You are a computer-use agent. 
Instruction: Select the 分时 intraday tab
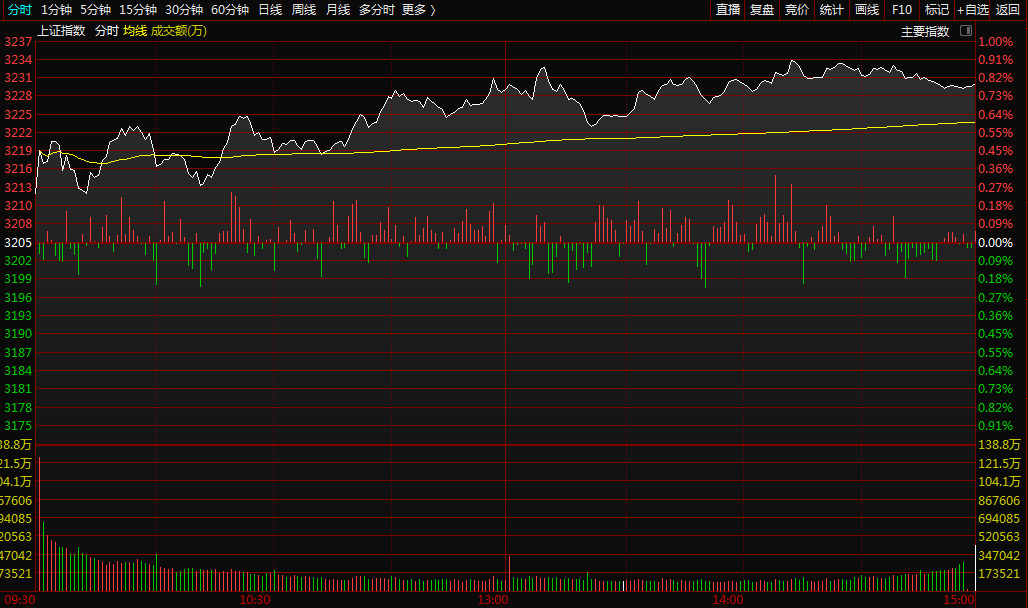20,9
